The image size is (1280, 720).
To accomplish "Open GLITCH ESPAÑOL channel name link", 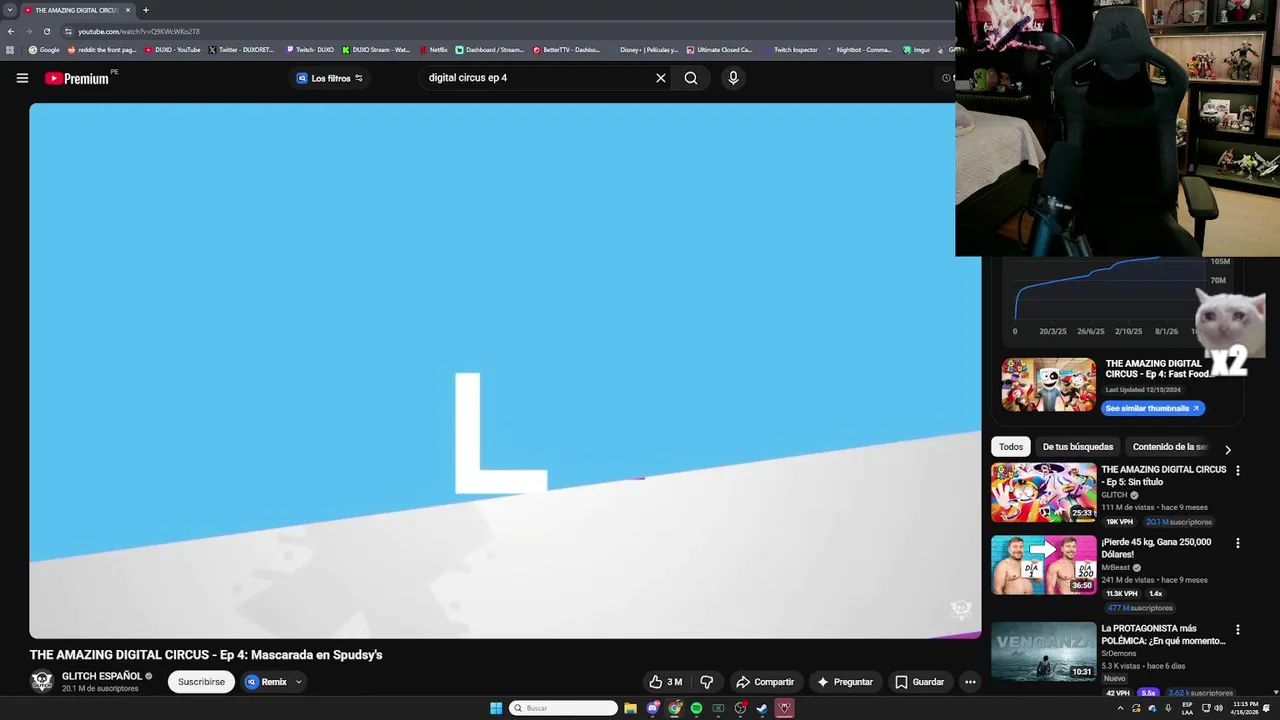I will (102, 676).
